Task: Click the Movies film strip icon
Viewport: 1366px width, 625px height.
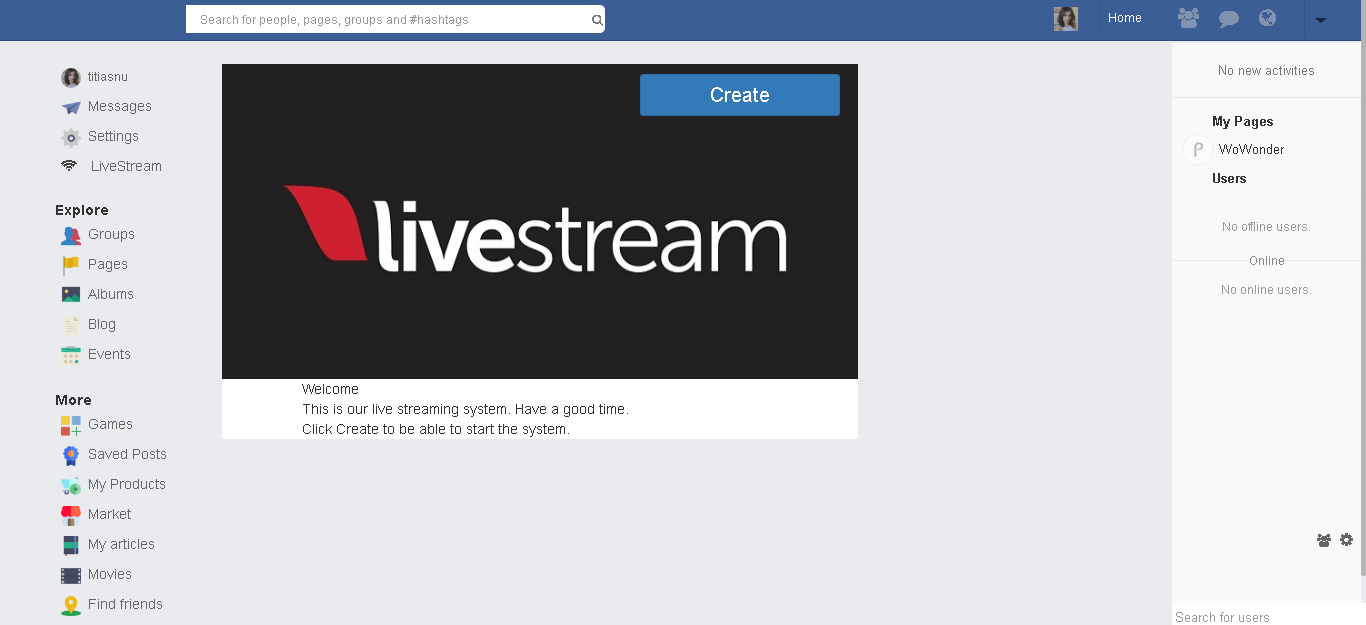Action: tap(70, 575)
